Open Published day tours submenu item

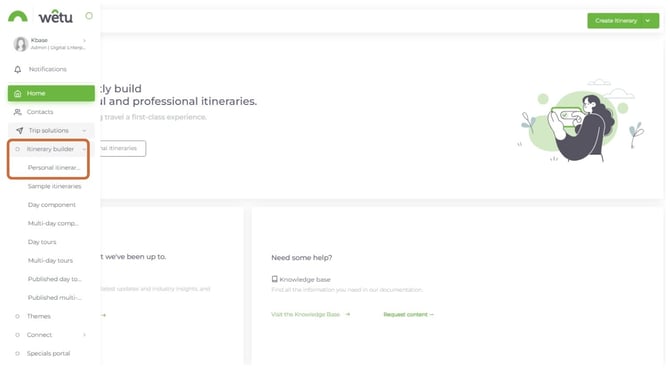[x=55, y=279]
